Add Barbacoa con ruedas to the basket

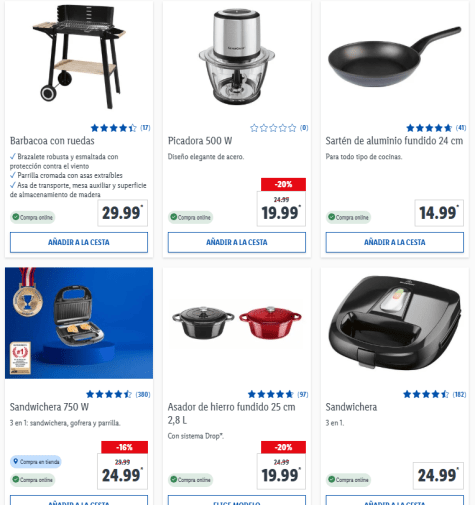[79, 242]
